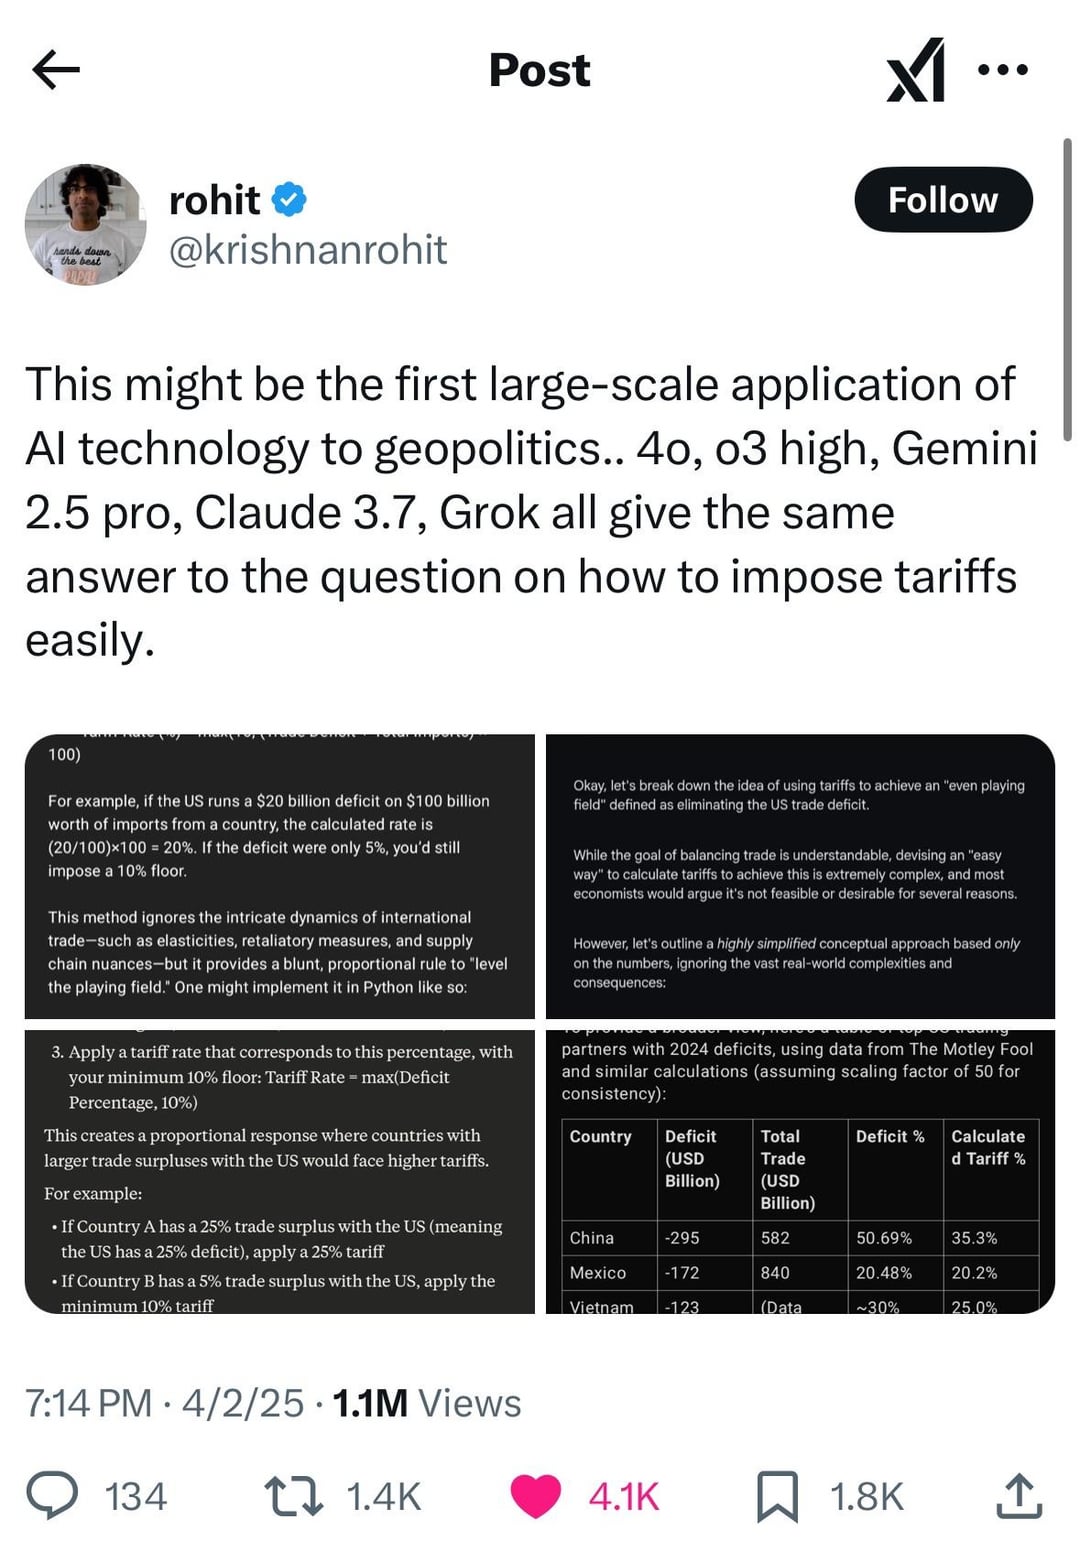Open the top-right Gemini response image

coord(800,876)
